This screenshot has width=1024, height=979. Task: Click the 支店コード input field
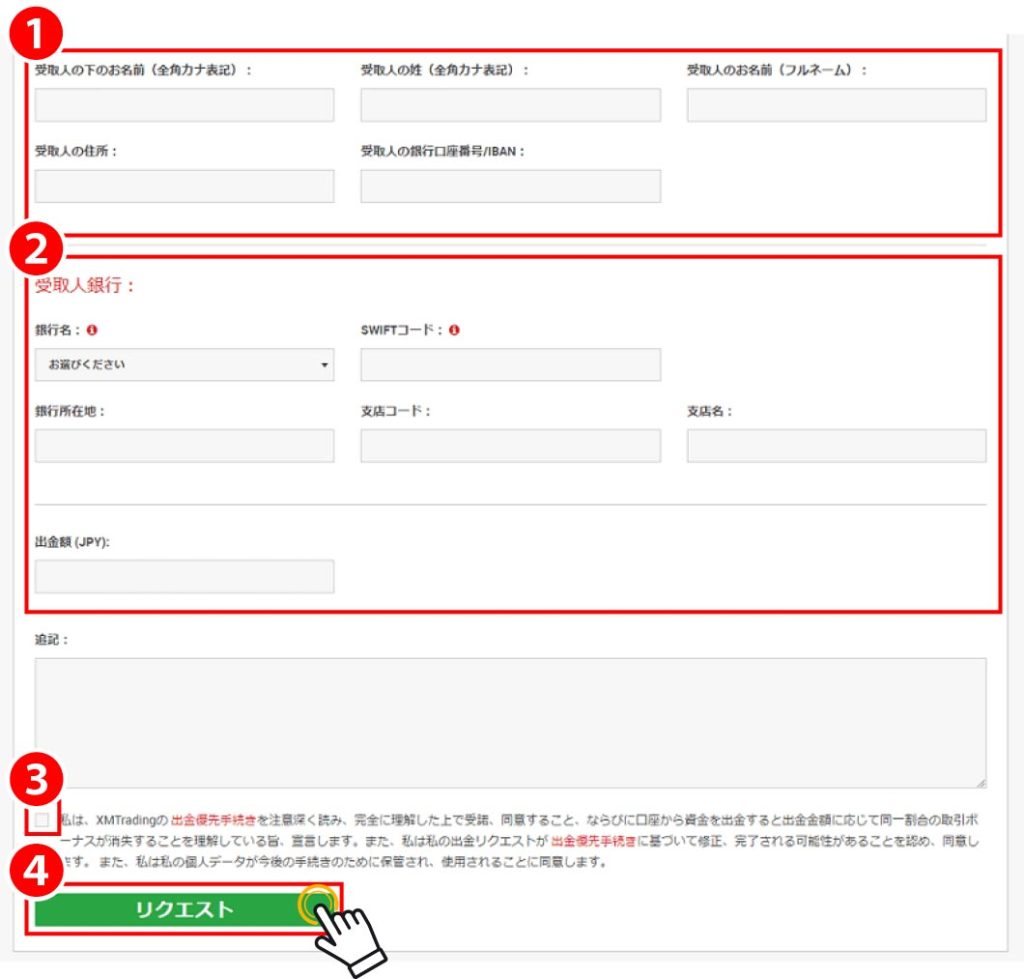point(510,446)
